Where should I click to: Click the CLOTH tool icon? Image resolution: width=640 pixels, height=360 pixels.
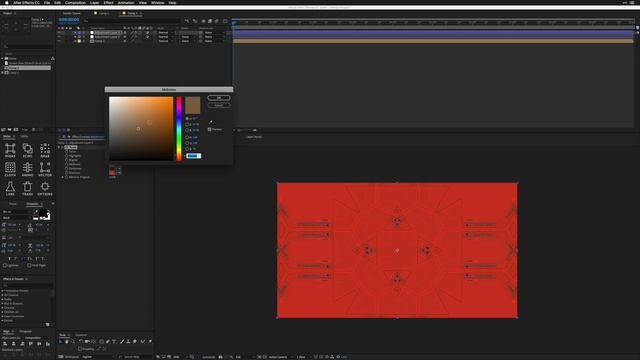[x=10, y=169]
